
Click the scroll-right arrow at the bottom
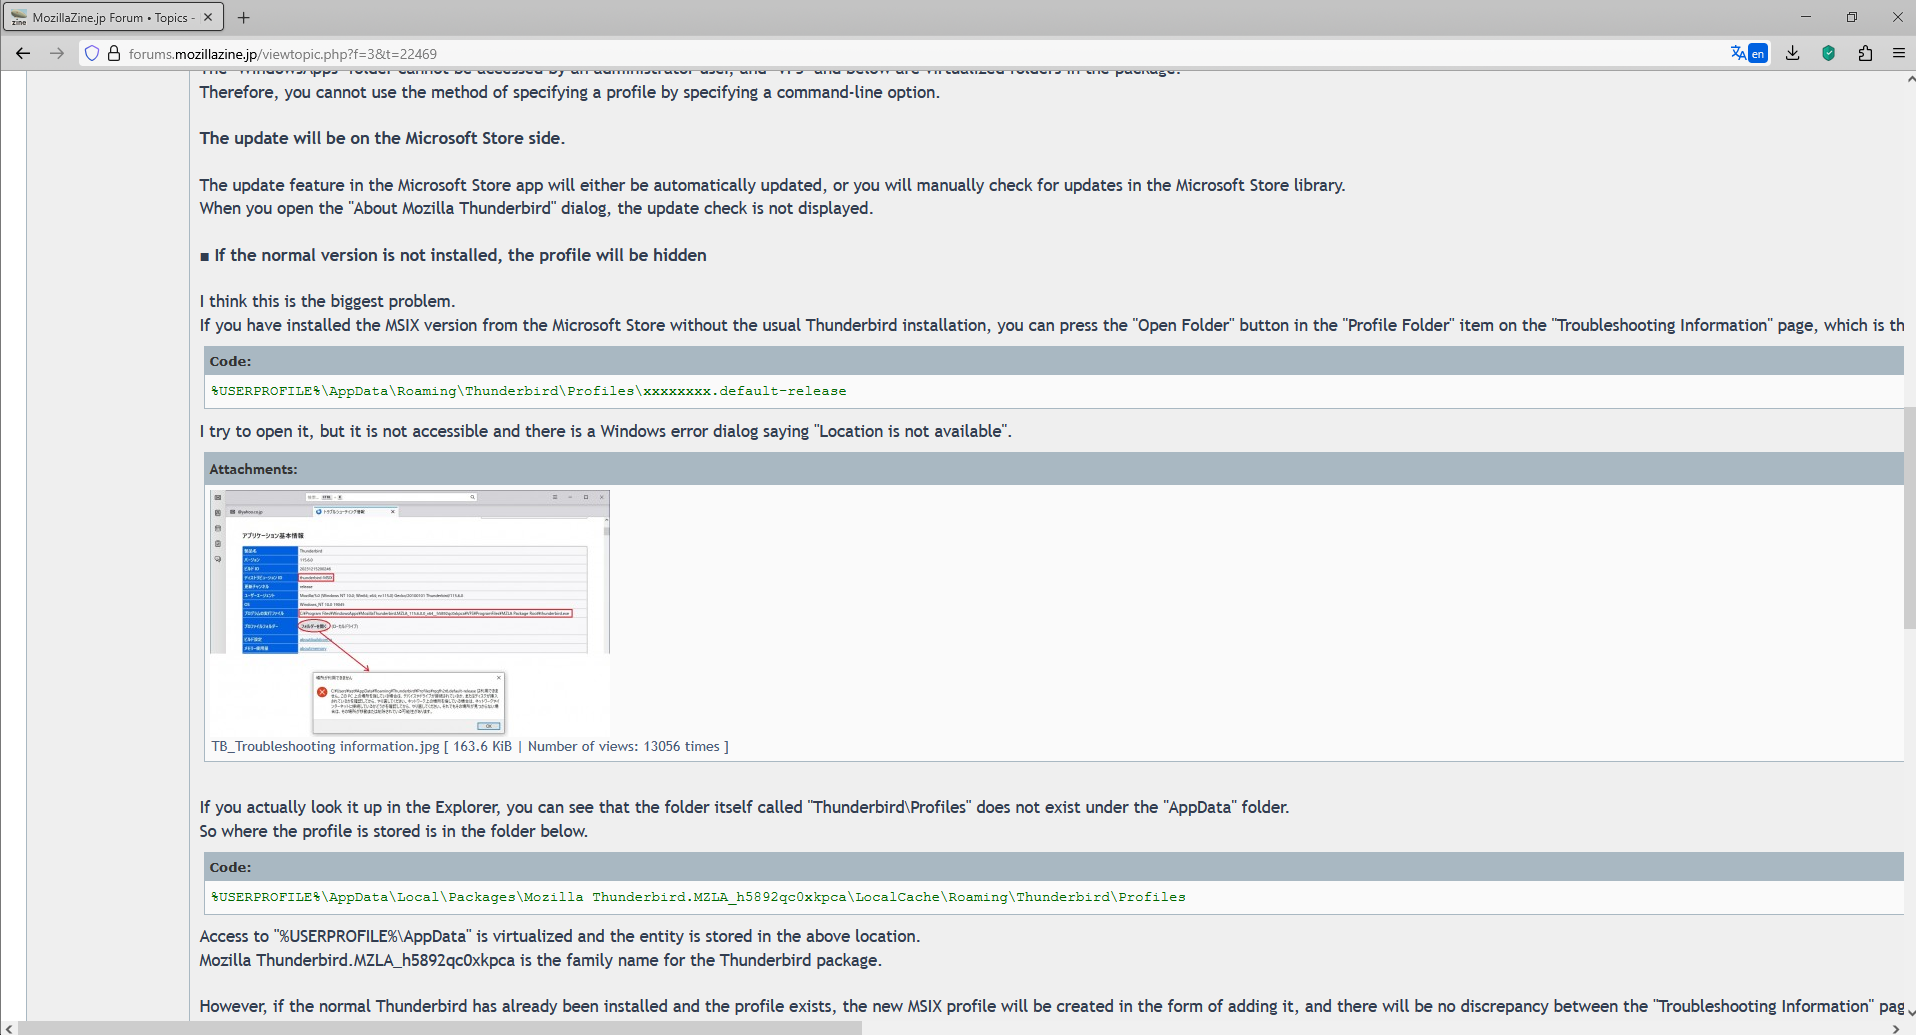(1896, 1028)
